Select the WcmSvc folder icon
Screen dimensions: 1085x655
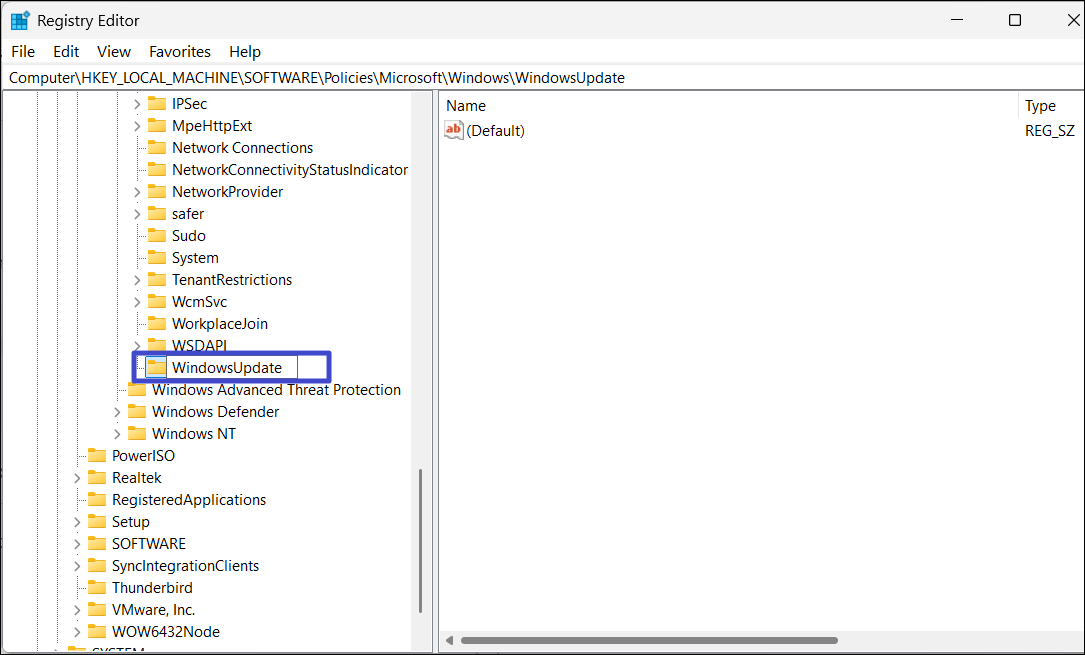click(x=157, y=302)
